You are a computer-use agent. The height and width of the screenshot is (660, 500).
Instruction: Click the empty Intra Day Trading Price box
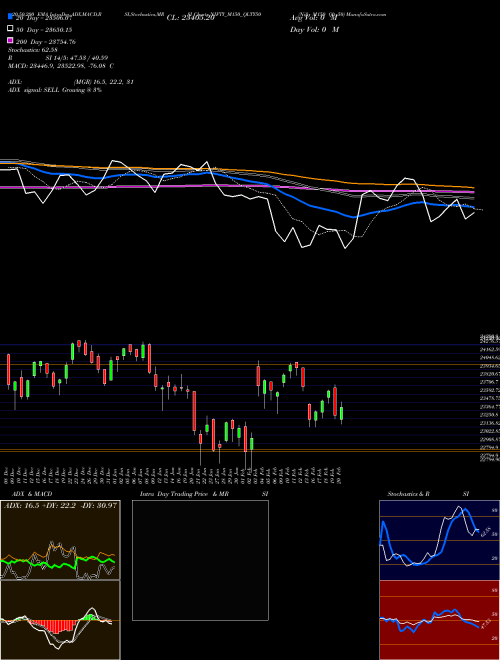(x=200, y=560)
